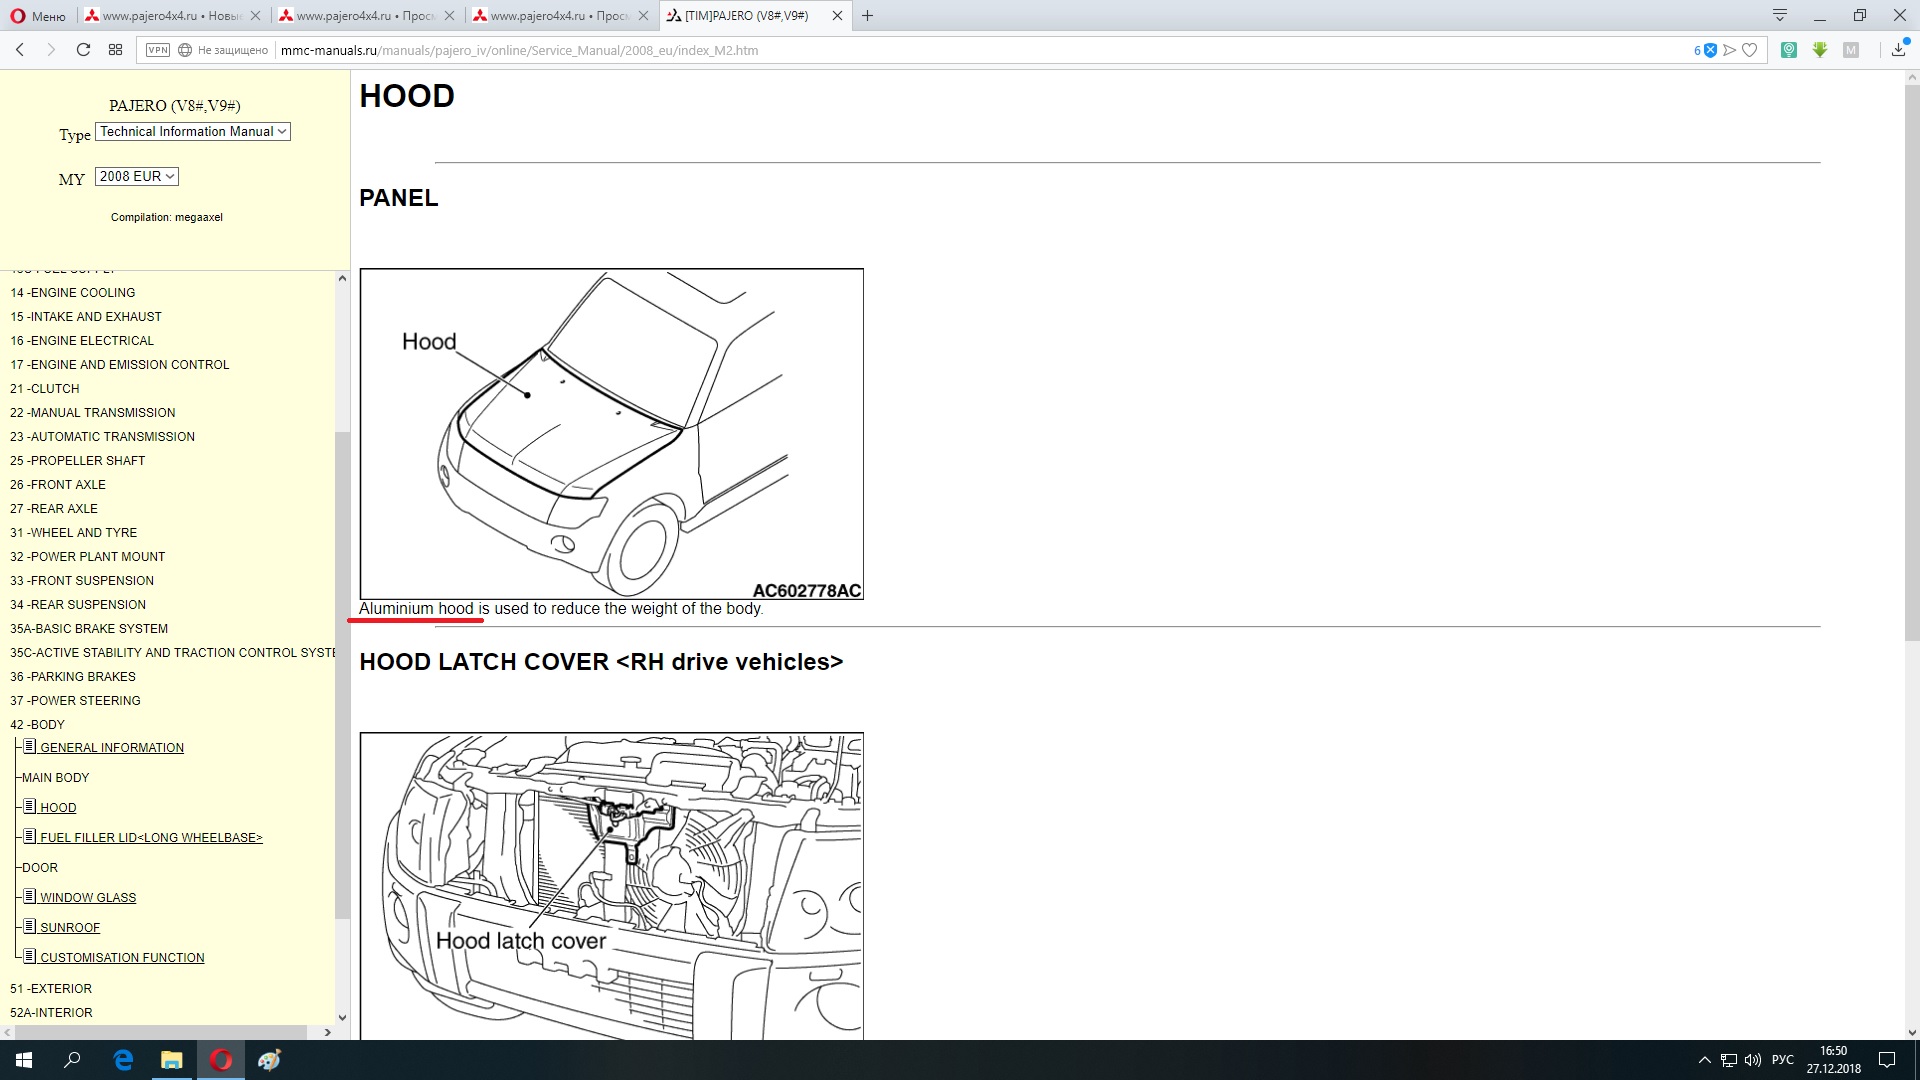Open the downloads panel icon

click(1898, 50)
